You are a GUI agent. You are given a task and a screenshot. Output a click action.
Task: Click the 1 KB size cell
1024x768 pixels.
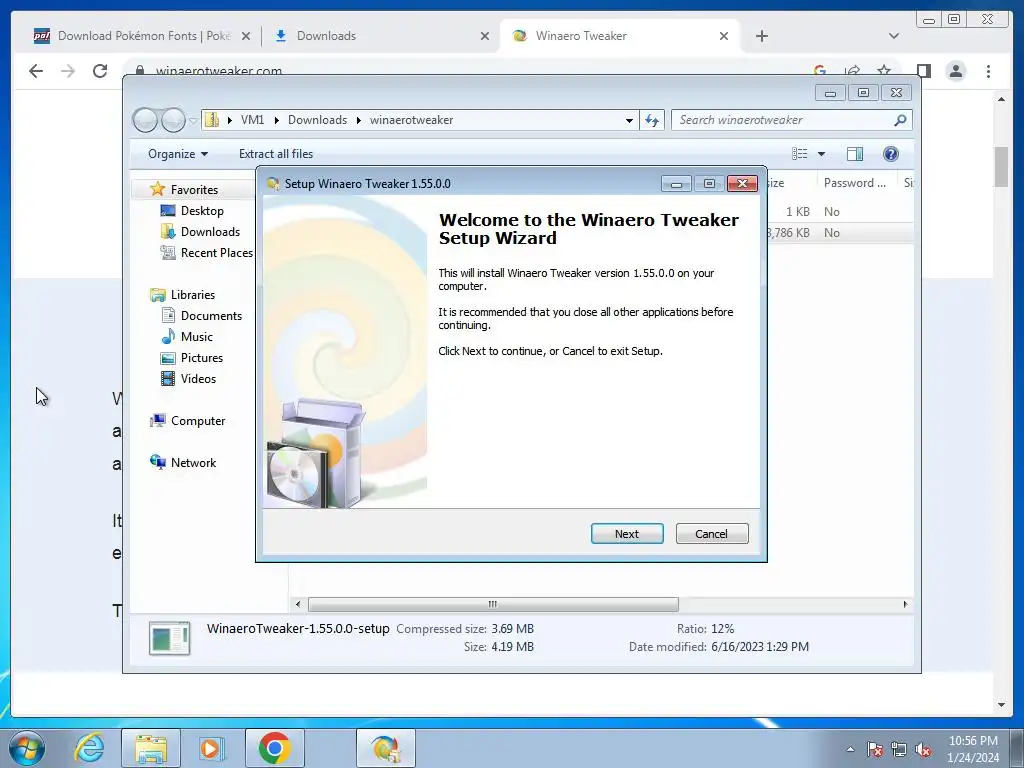pyautogui.click(x=797, y=212)
